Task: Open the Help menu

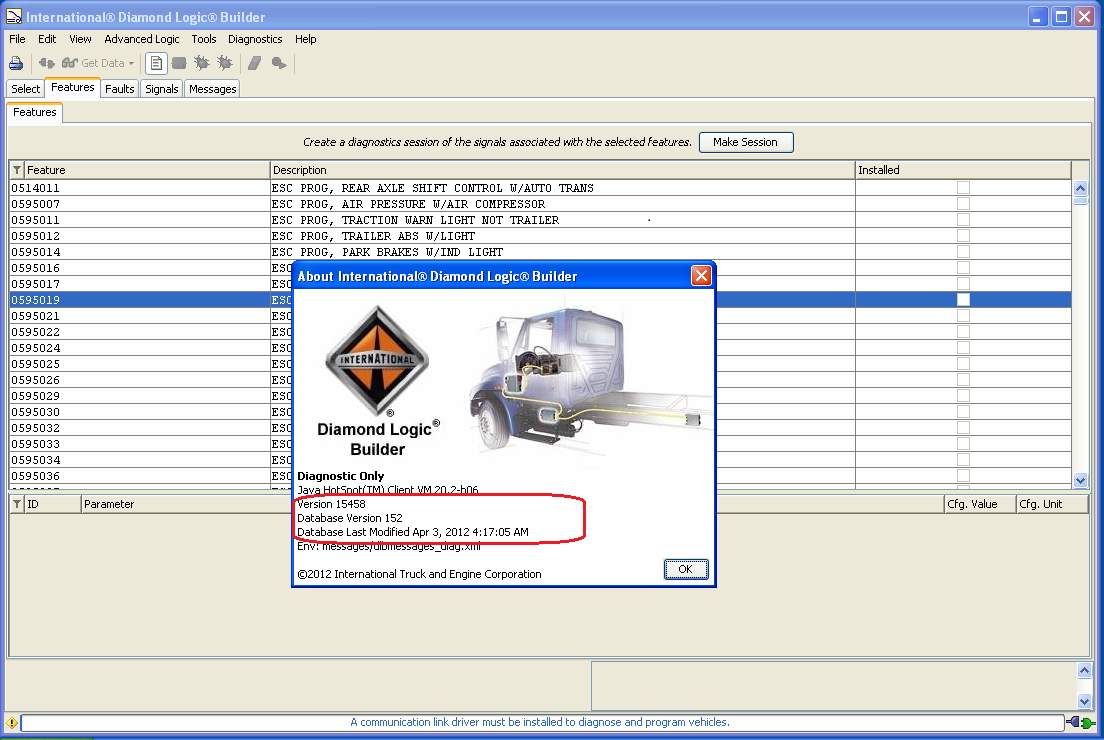Action: point(306,39)
